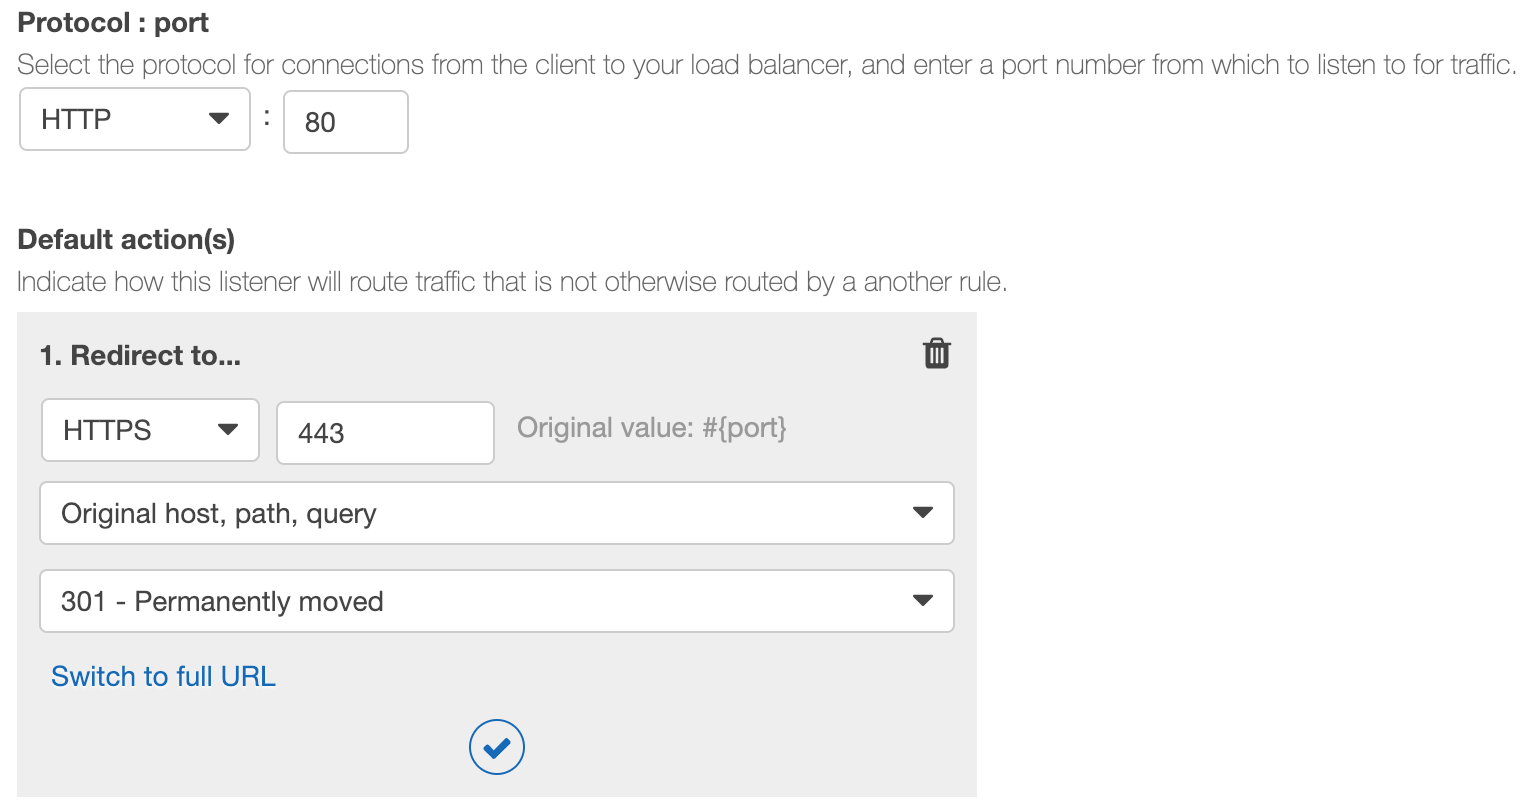This screenshot has width=1539, height=804.
Task: Confirm the redirect action with checkmark icon
Action: (x=497, y=747)
